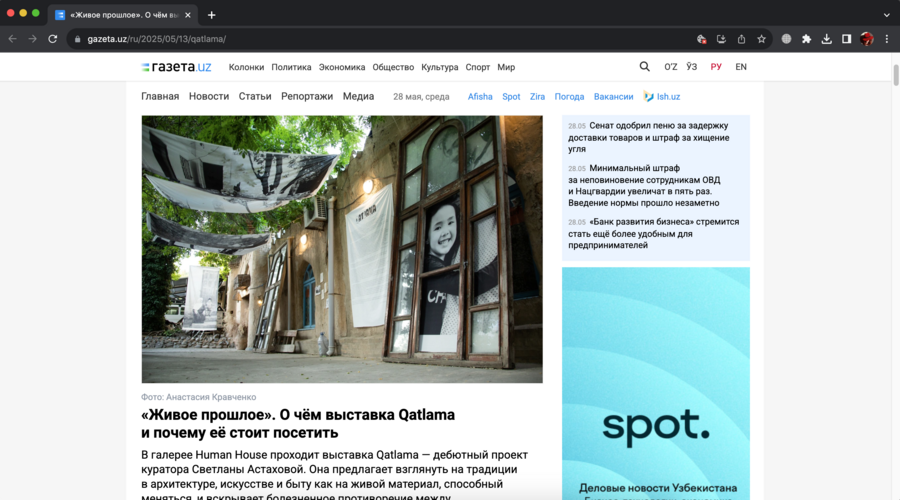Viewport: 900px width, 500px height.
Task: Click the Ish.uz logo link
Action: point(662,96)
